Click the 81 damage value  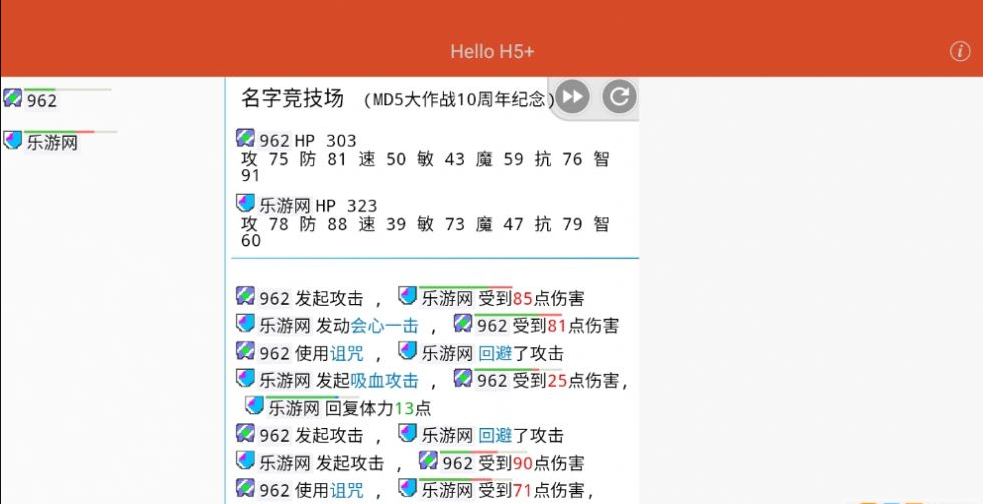tap(557, 326)
